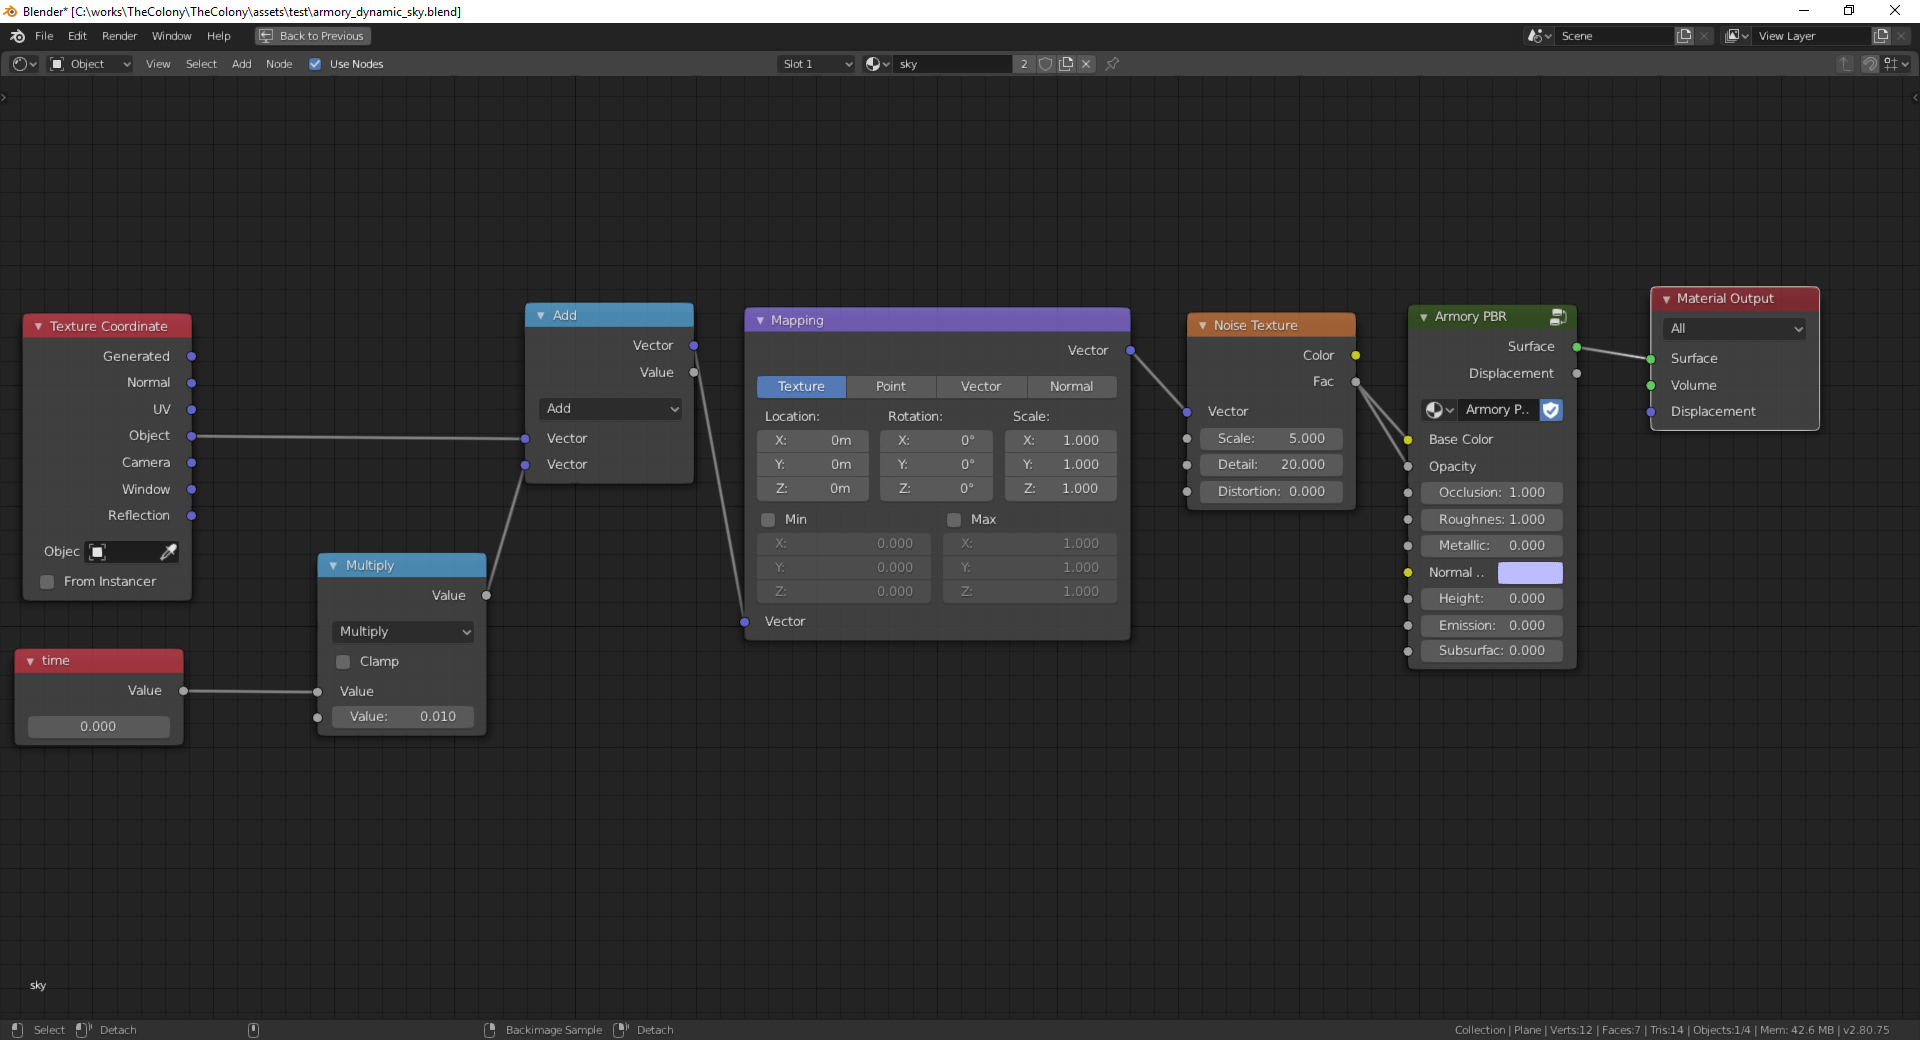Activate the eyedropper in the Texture Coordinate node
The height and width of the screenshot is (1040, 1920).
point(168,552)
